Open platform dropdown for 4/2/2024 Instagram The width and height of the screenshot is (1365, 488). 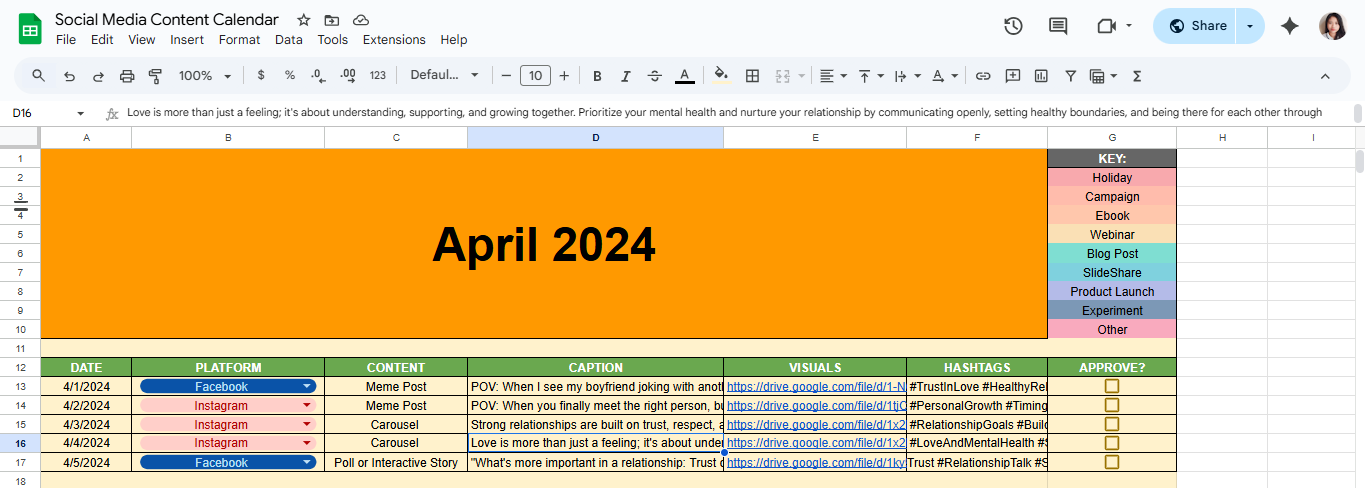306,406
